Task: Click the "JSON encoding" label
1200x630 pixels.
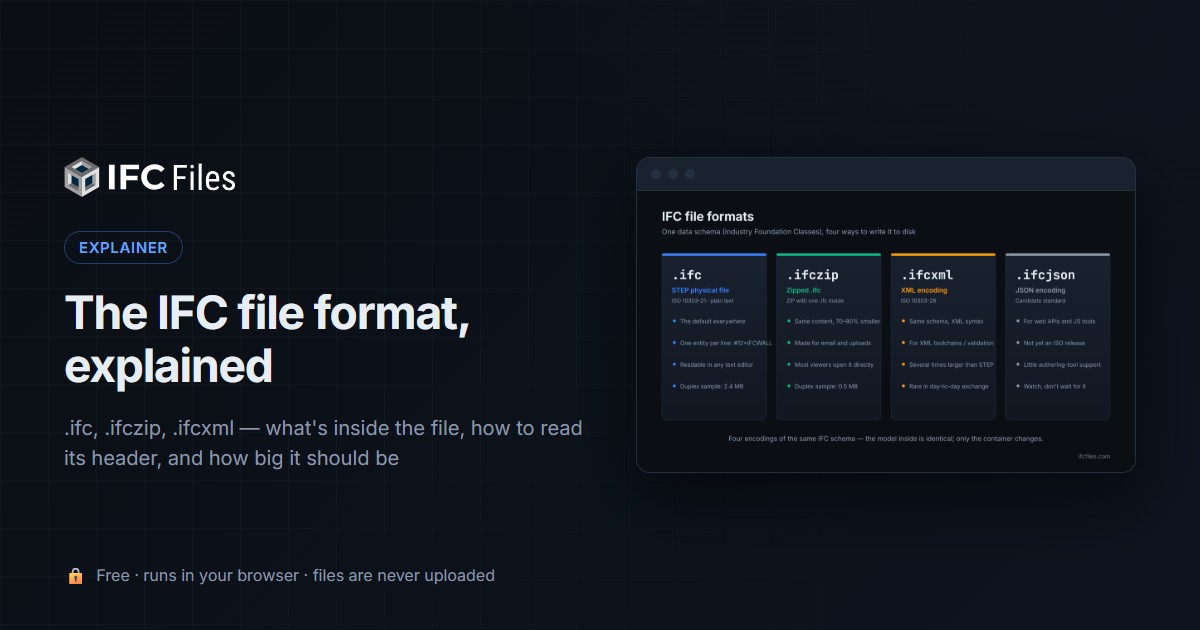Action: tap(1041, 291)
